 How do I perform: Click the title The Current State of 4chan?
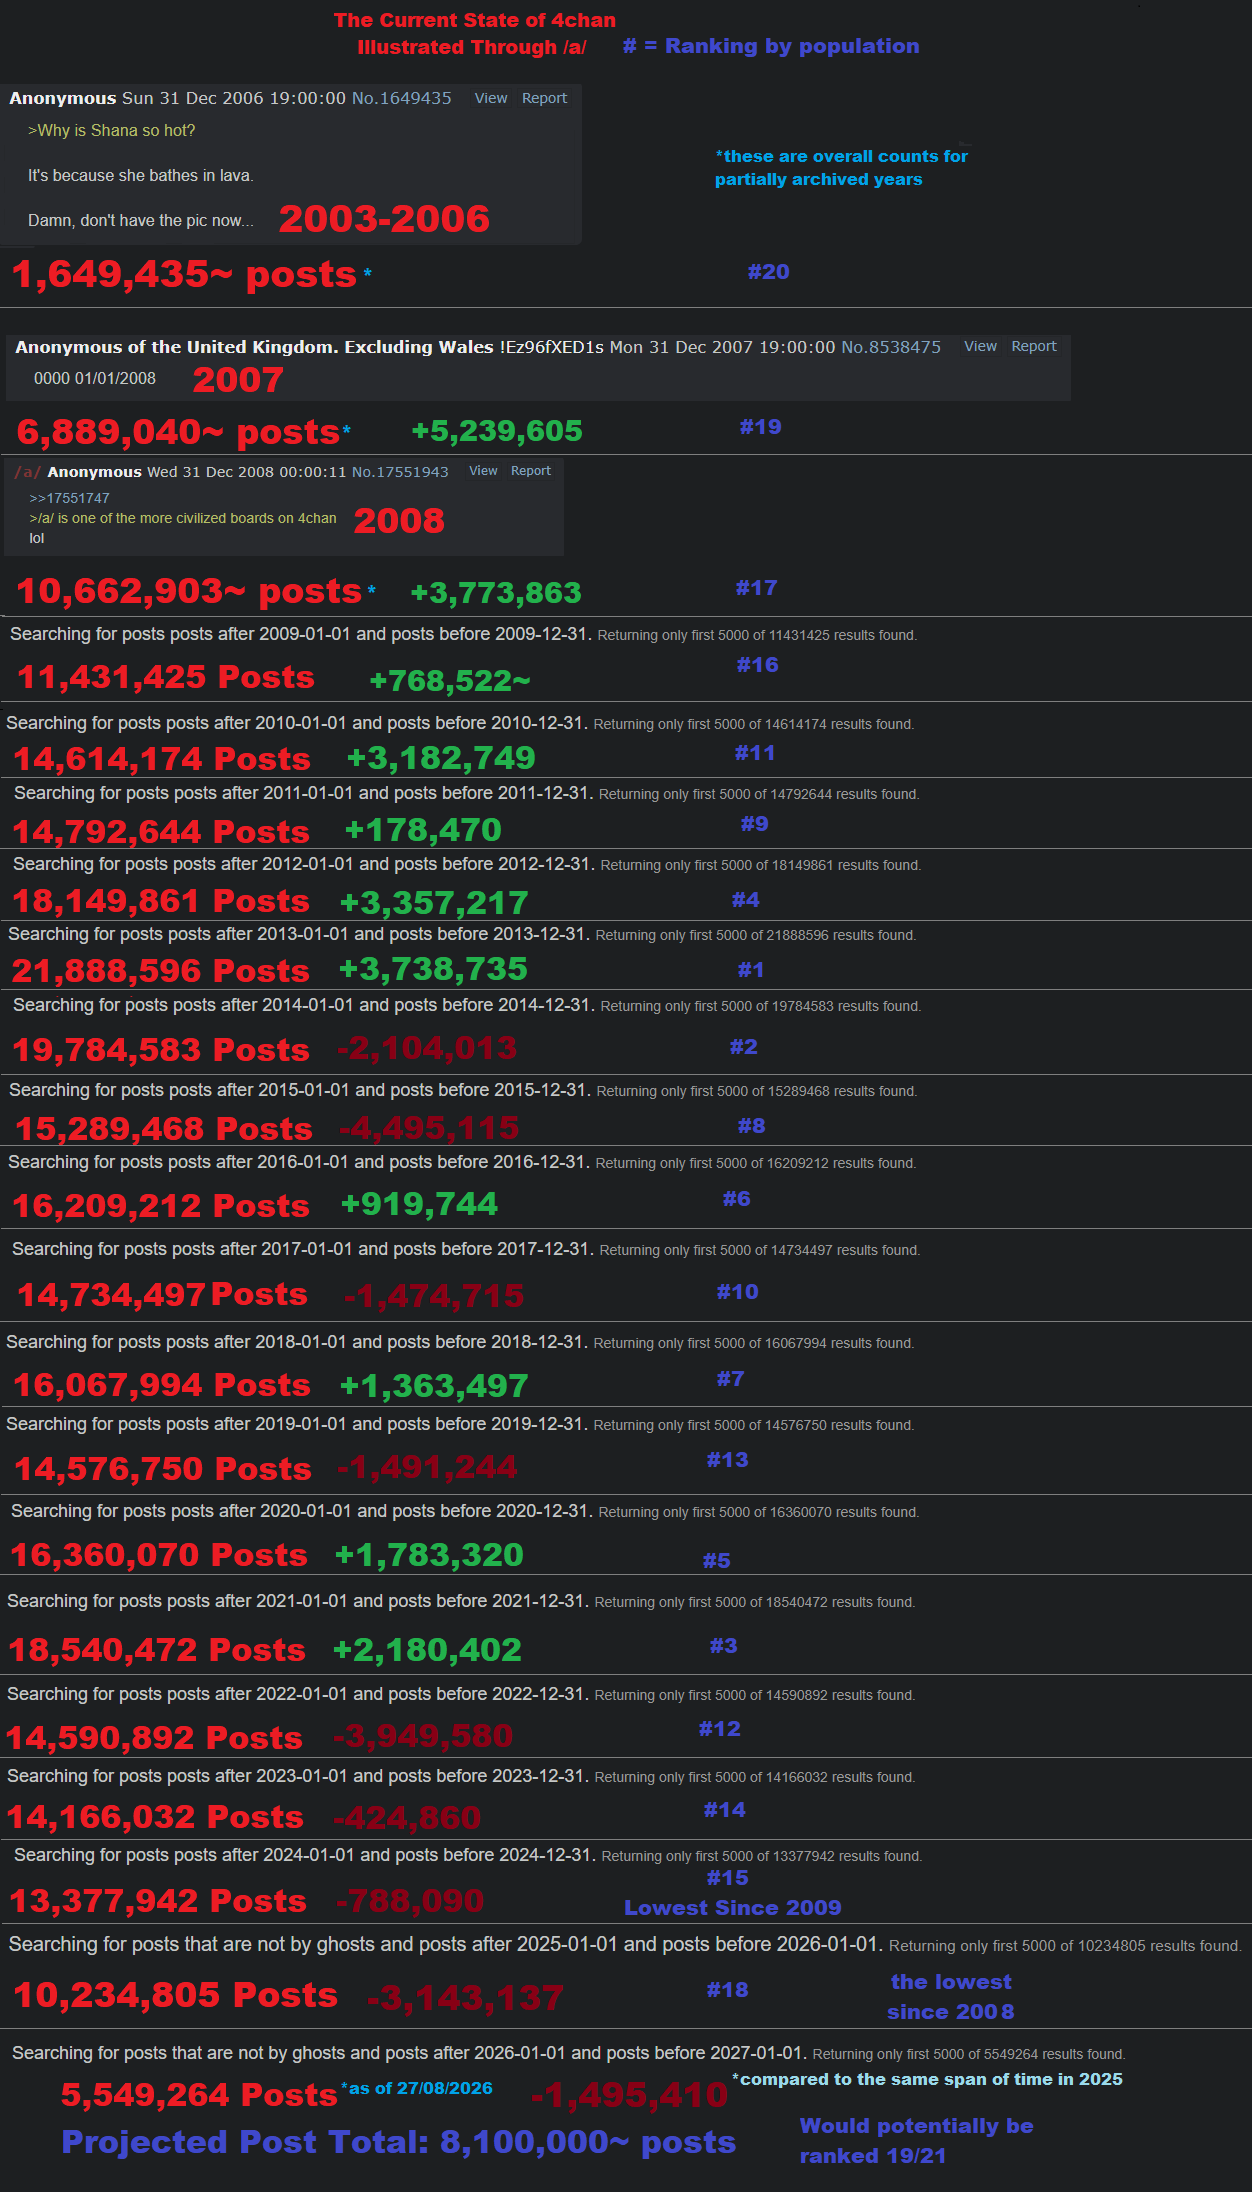pos(475,20)
